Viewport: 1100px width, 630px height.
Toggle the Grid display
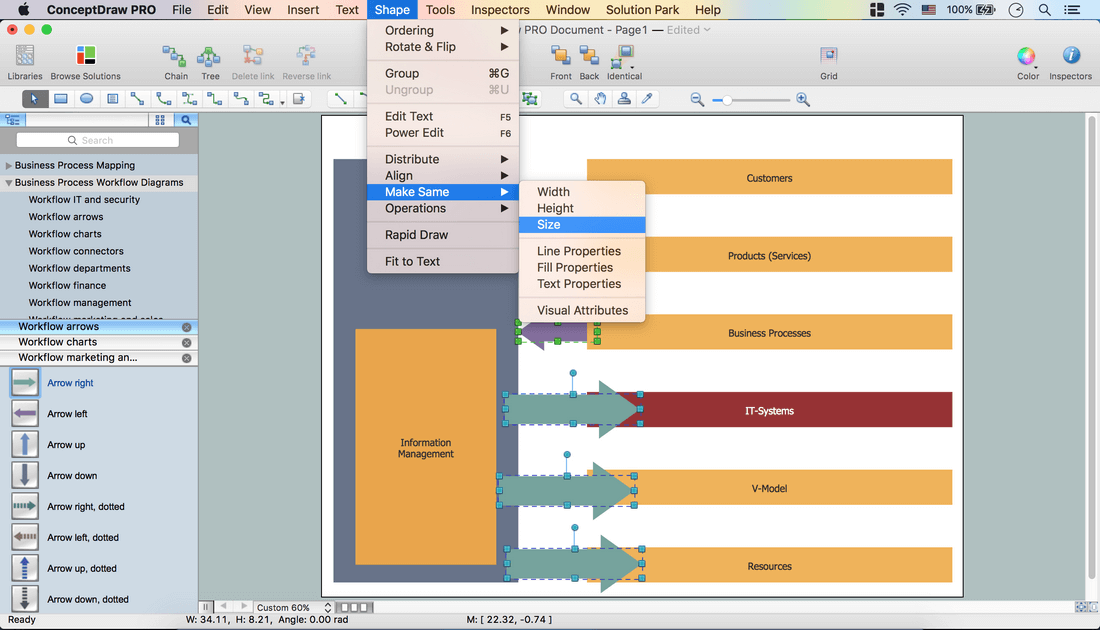pos(829,62)
